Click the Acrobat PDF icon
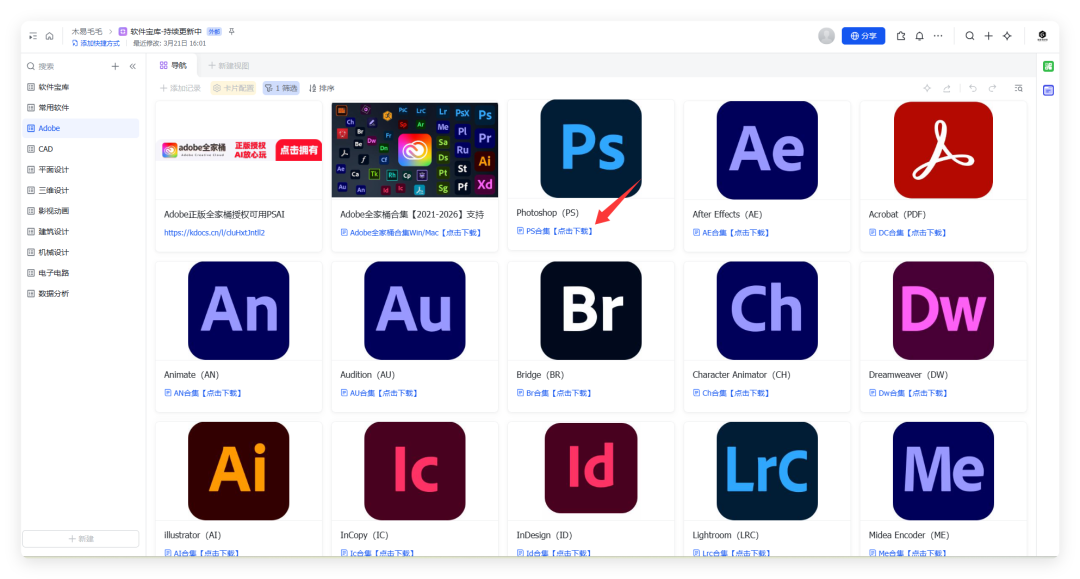 pos(944,150)
